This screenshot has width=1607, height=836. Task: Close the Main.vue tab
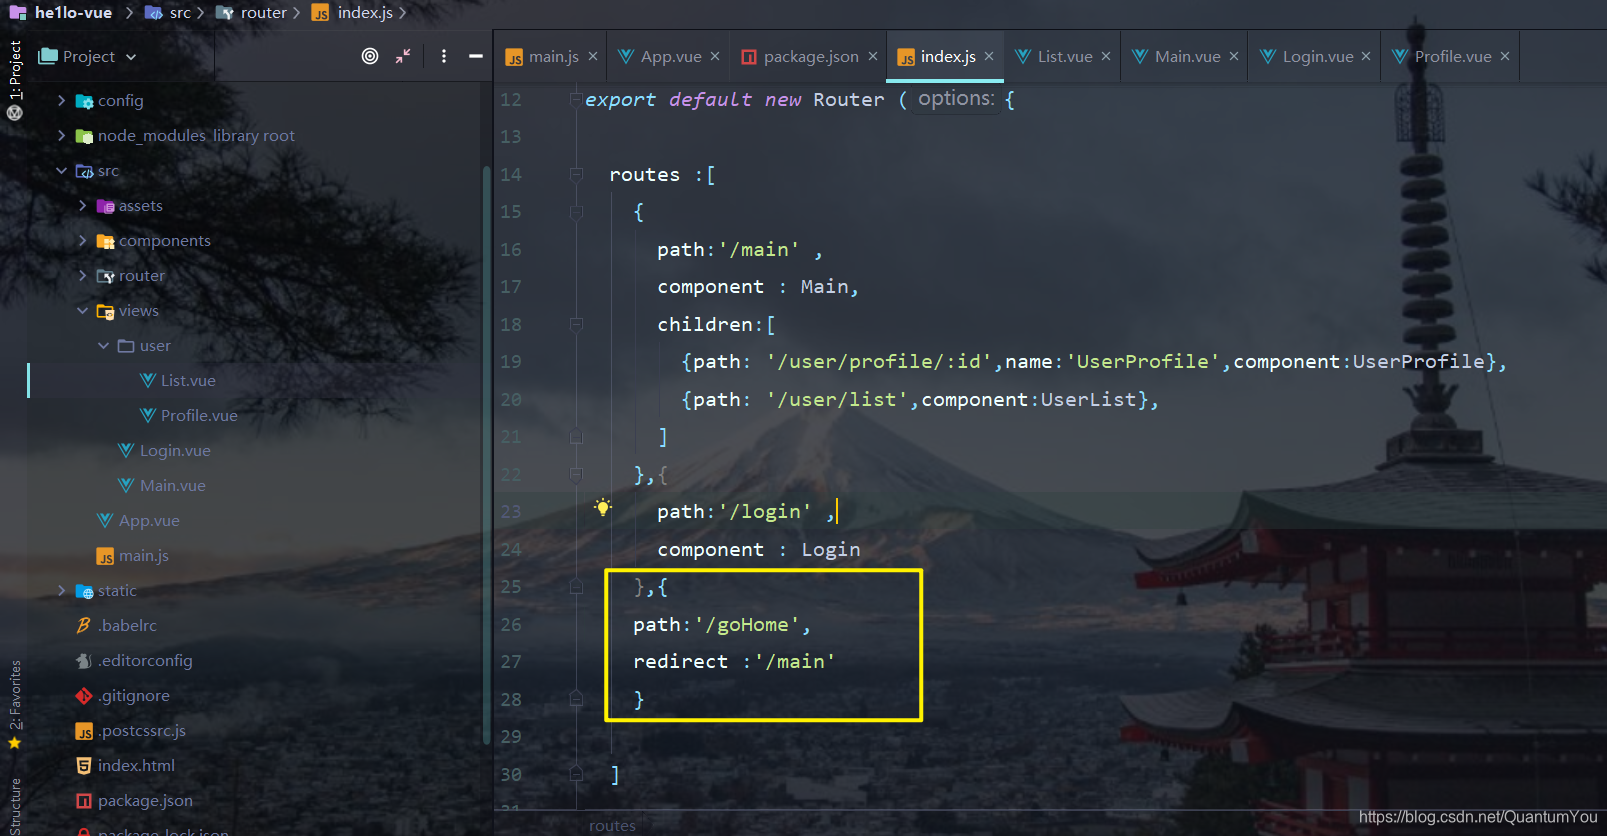(1234, 56)
